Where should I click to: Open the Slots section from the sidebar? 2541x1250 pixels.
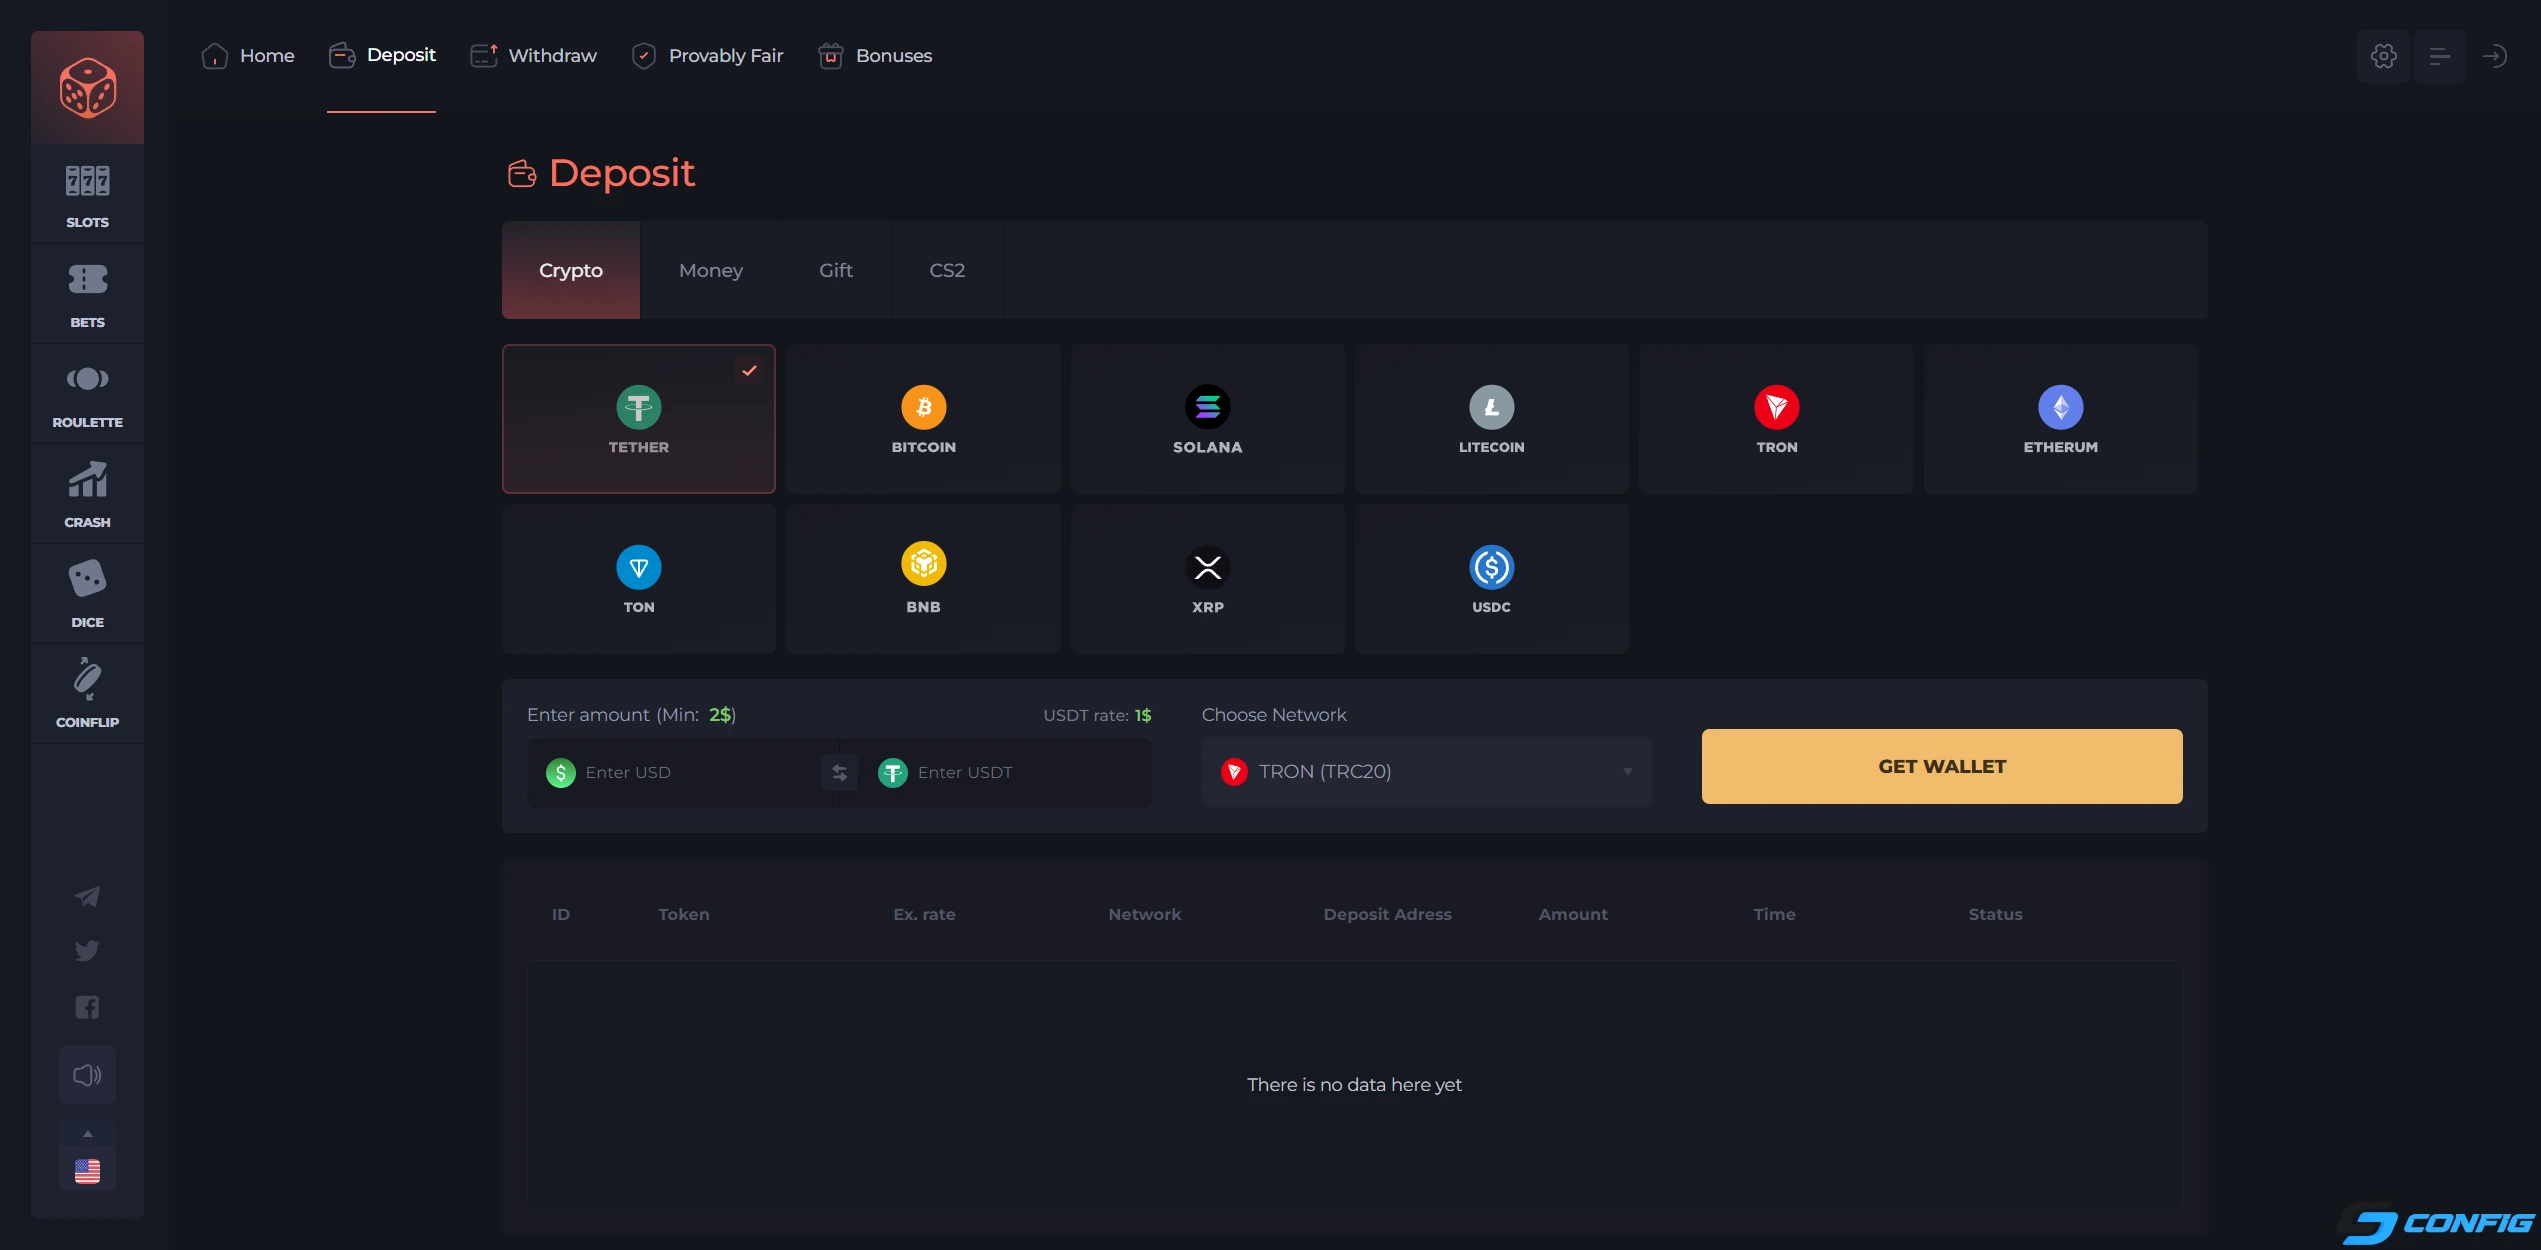pos(87,195)
